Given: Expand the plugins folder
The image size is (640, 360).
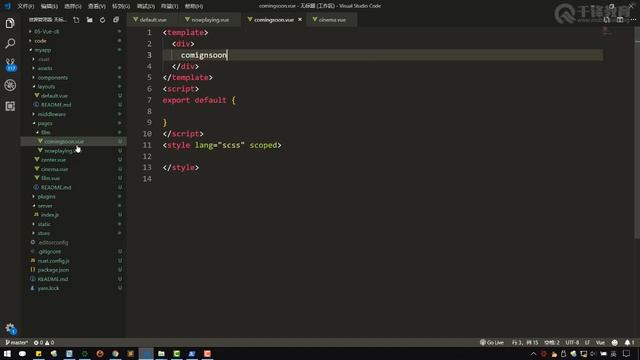Looking at the screenshot, I should [47, 197].
